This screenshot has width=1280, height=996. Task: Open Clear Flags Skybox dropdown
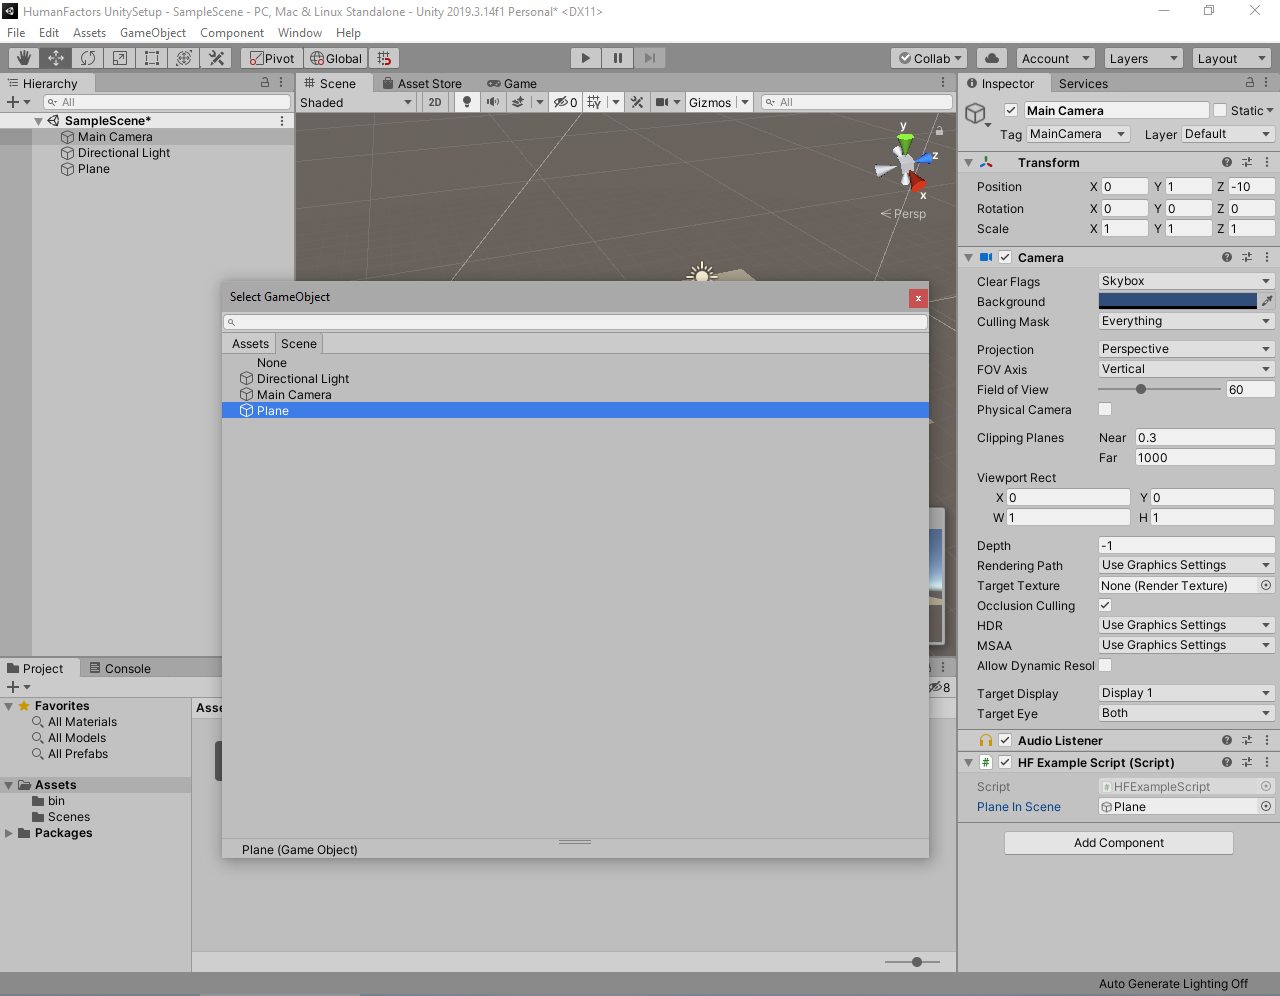pos(1186,281)
